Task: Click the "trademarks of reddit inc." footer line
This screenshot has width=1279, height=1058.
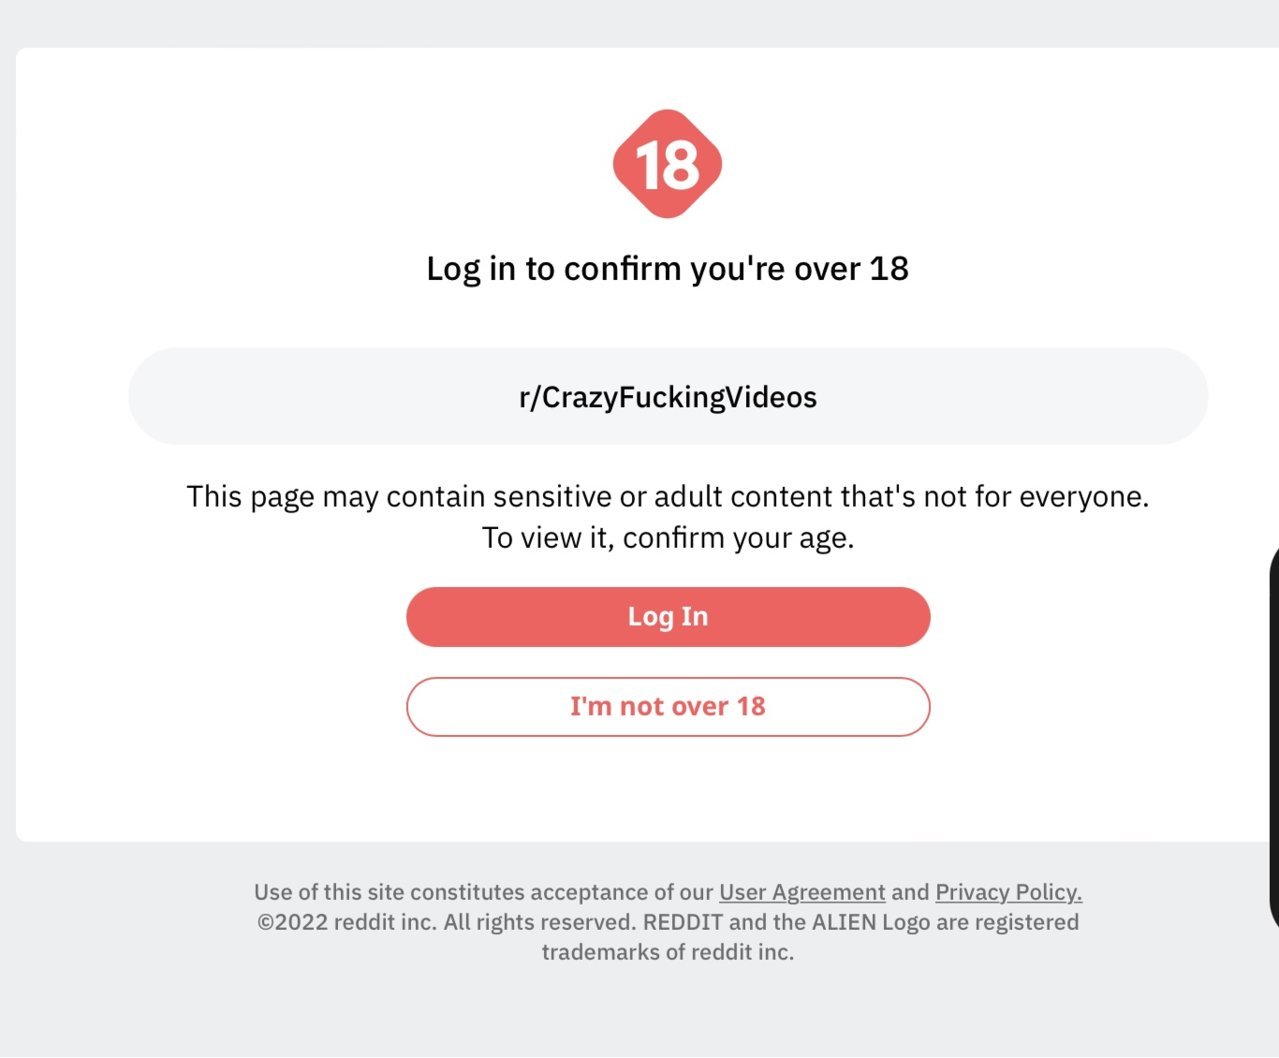Action: (x=668, y=952)
